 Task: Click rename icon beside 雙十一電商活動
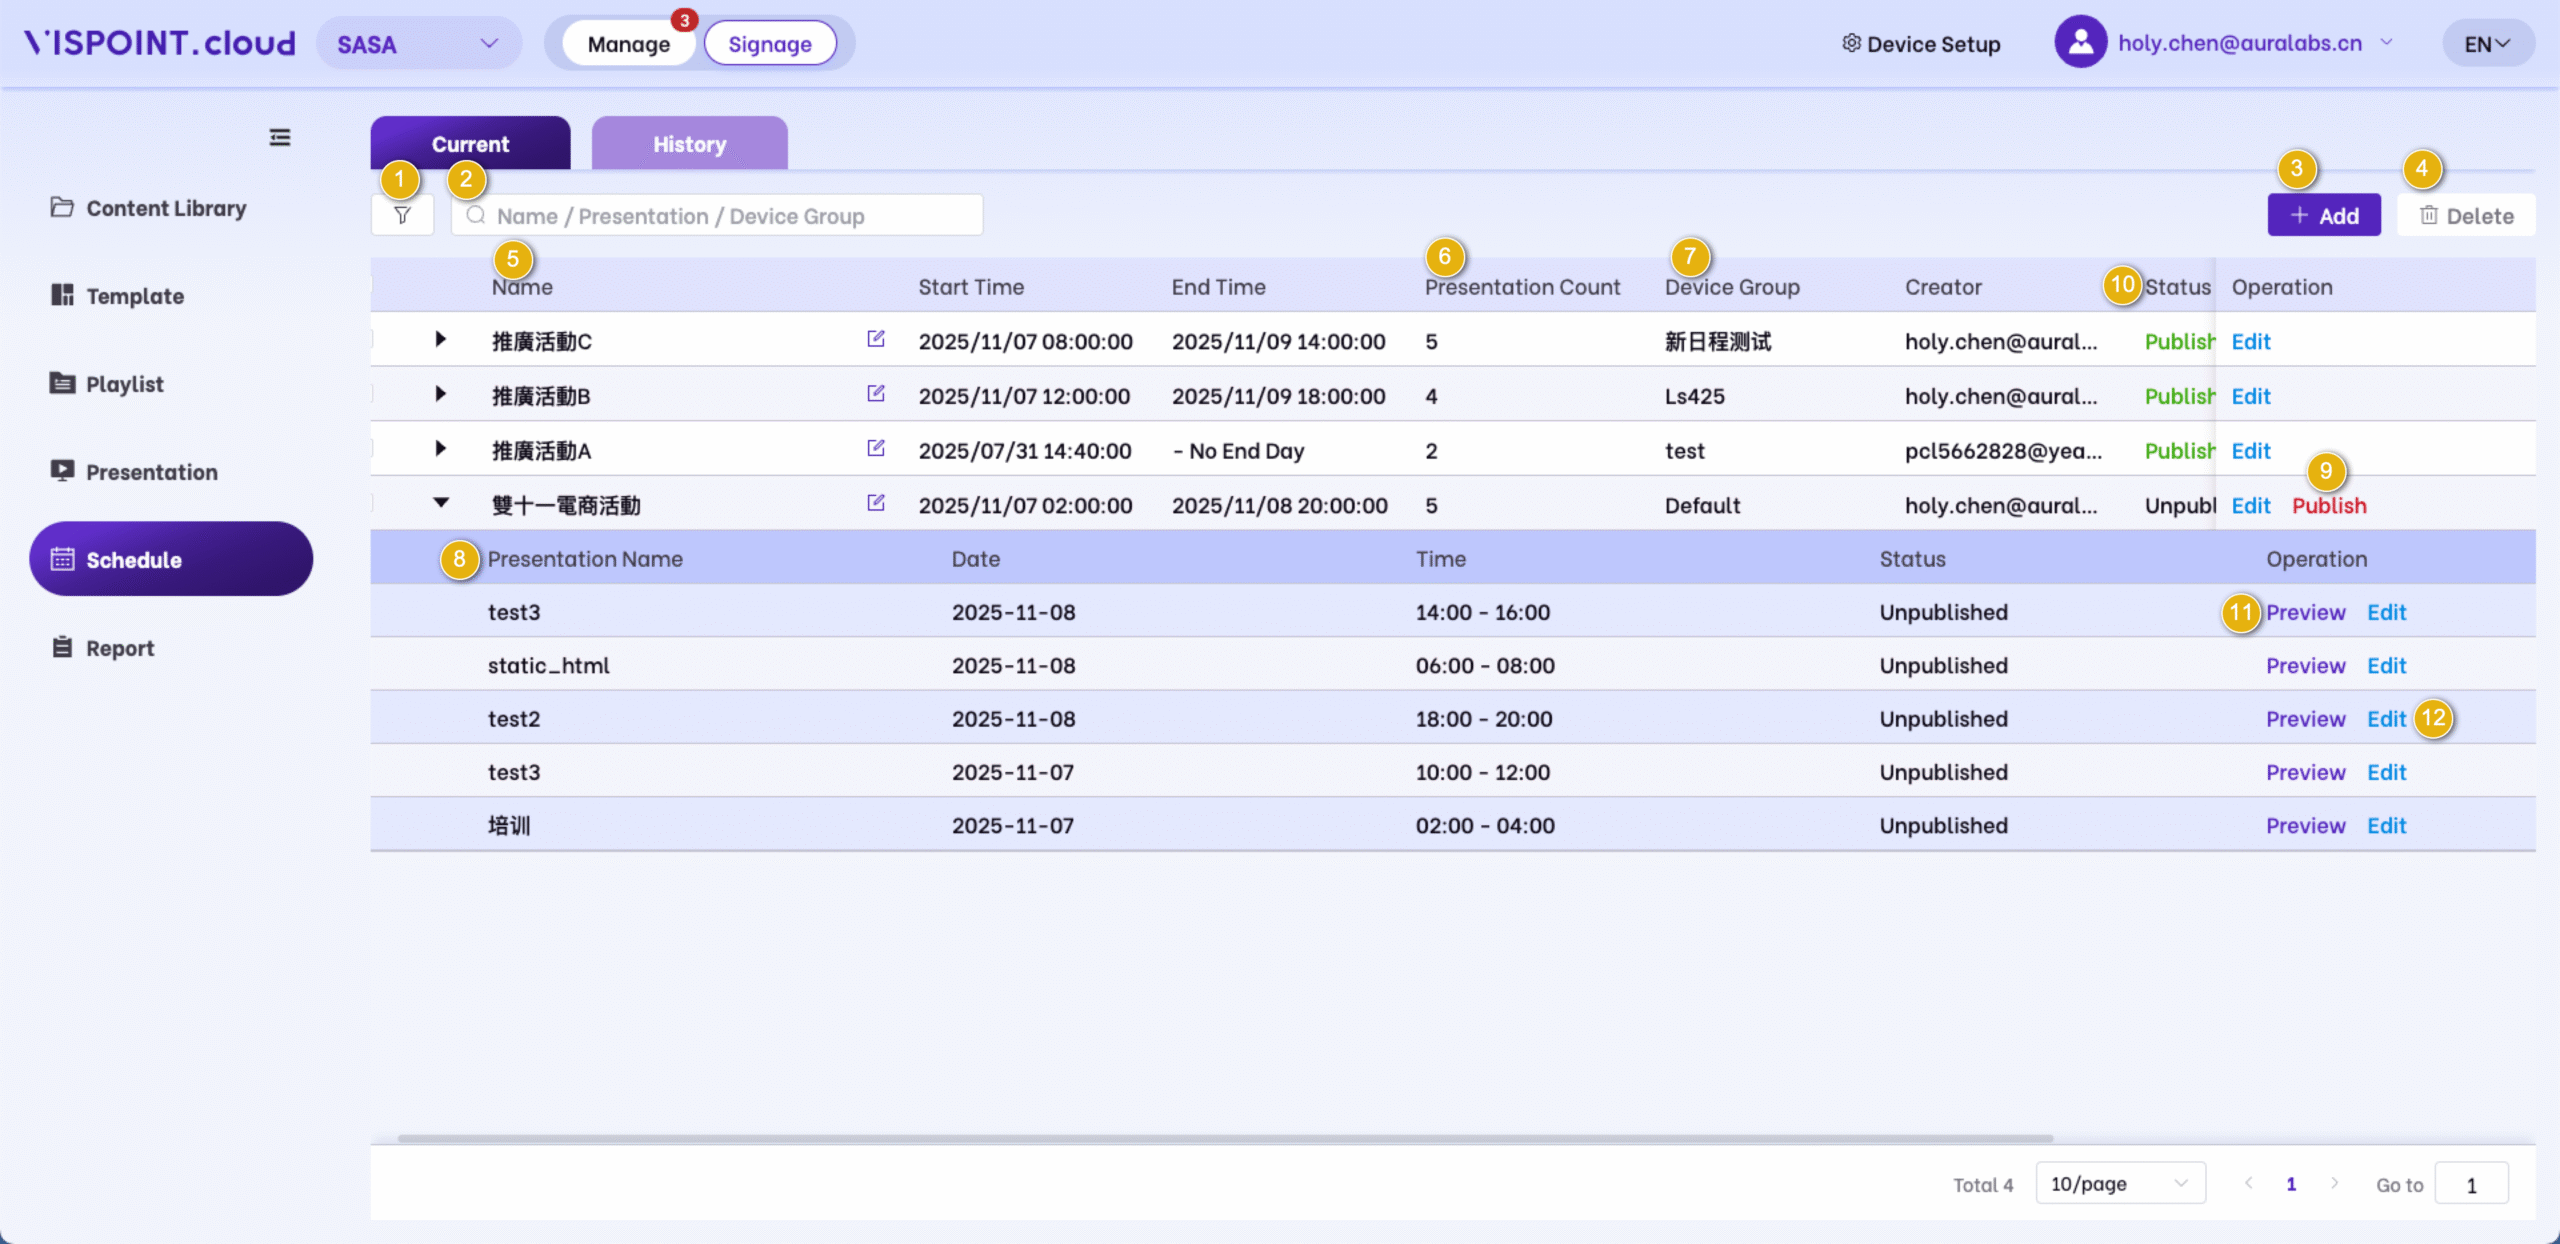pos(875,503)
